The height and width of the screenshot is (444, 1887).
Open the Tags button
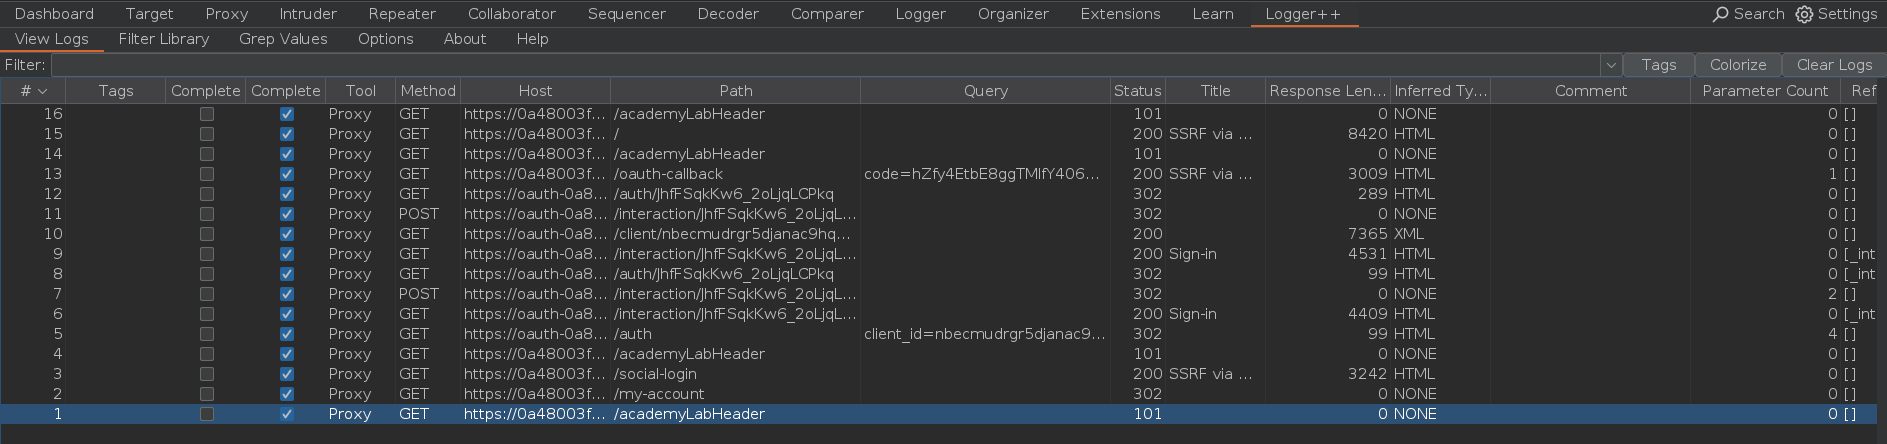tap(1658, 65)
